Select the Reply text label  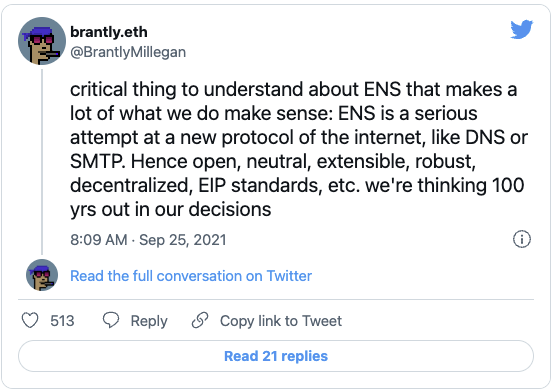pos(149,321)
